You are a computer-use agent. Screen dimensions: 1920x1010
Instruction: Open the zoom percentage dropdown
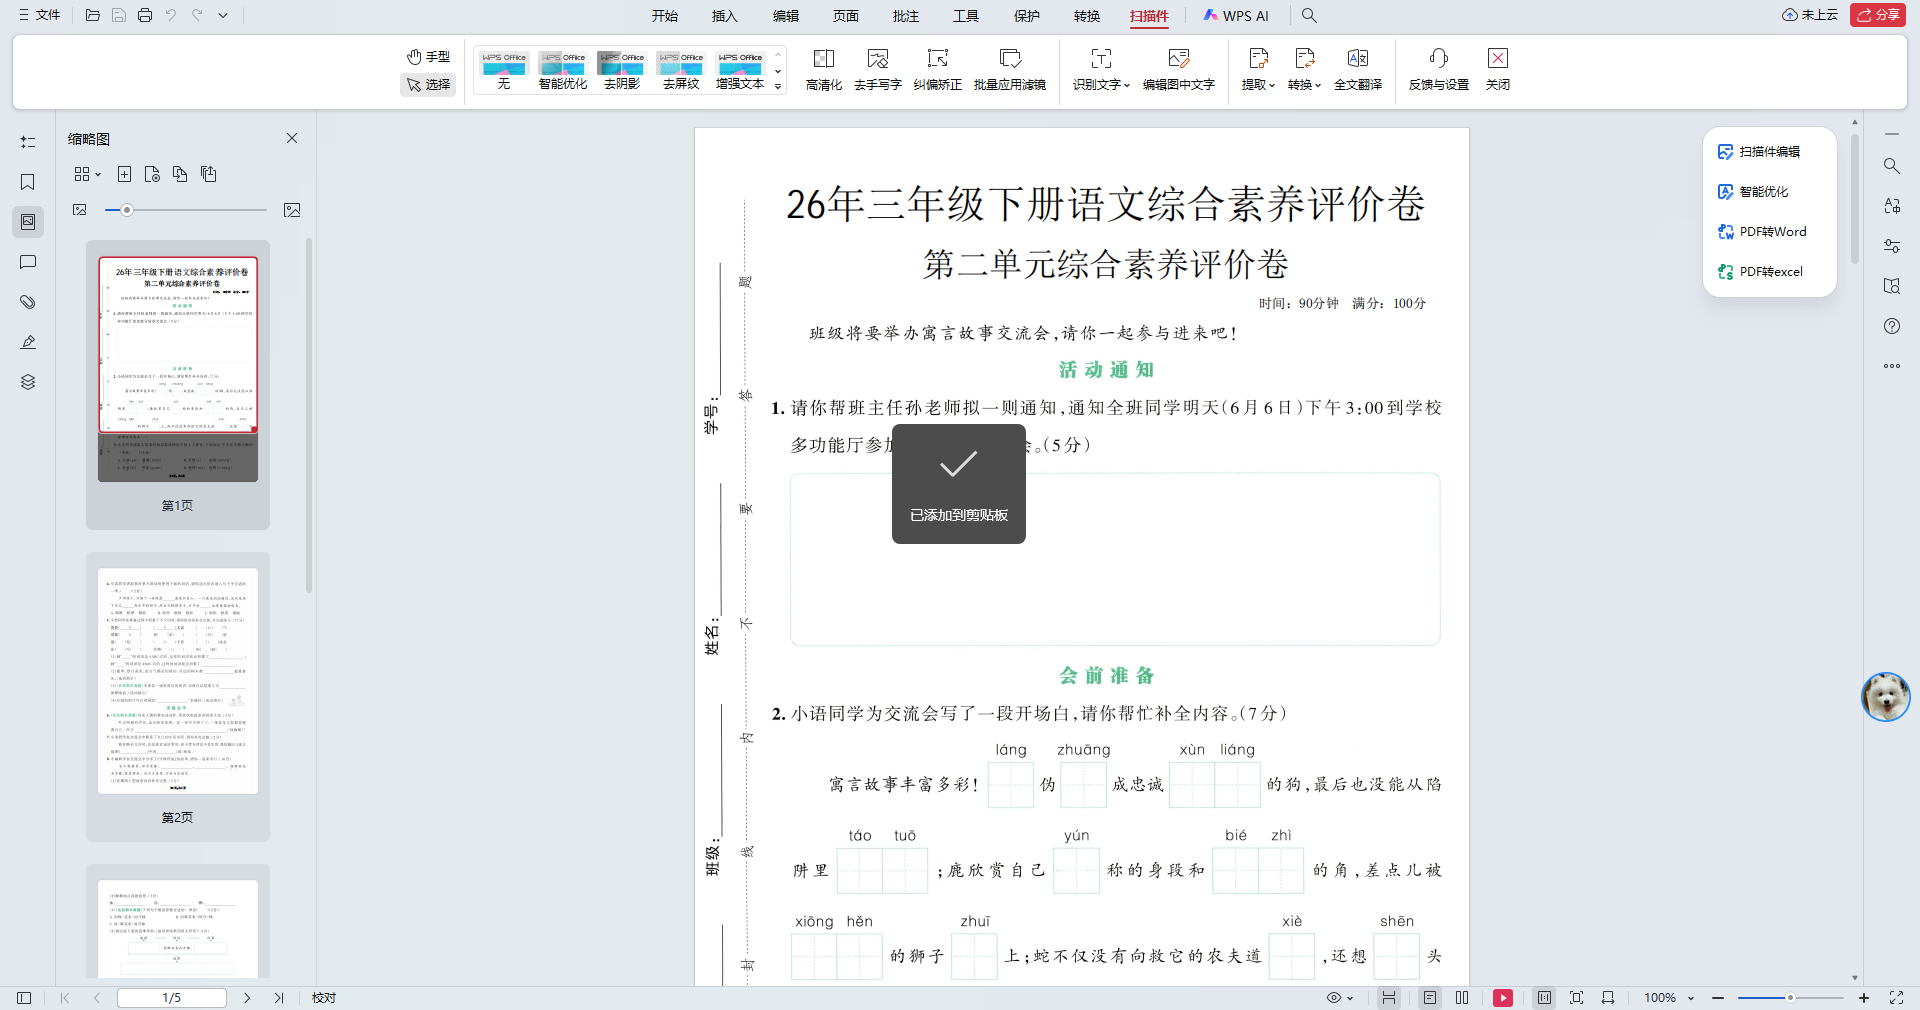point(1690,998)
